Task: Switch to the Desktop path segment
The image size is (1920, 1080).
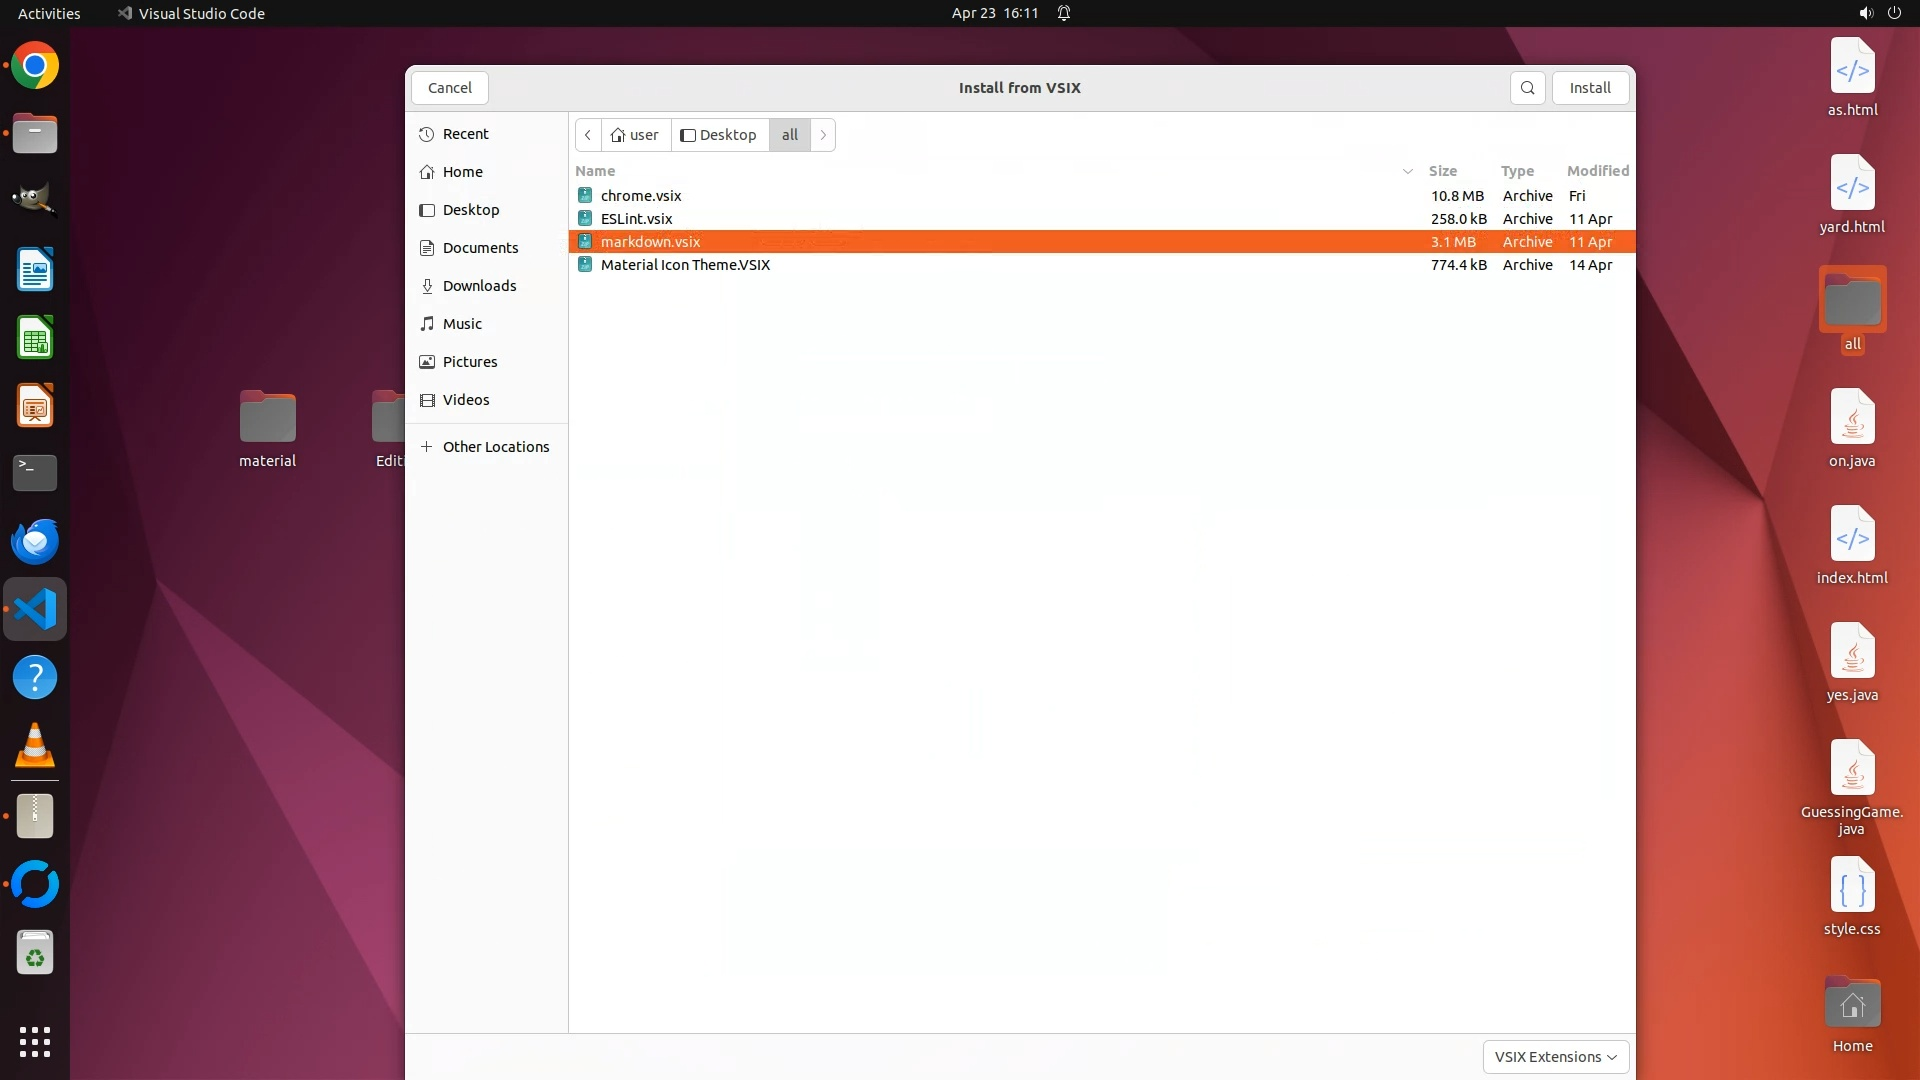Action: 719,135
